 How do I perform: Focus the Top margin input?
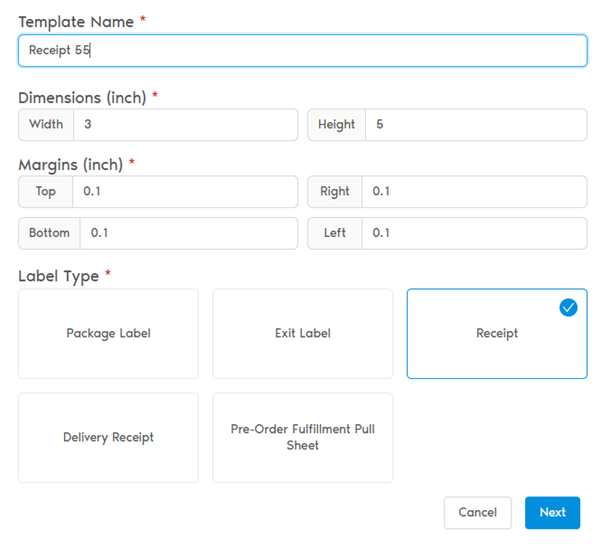(x=185, y=192)
